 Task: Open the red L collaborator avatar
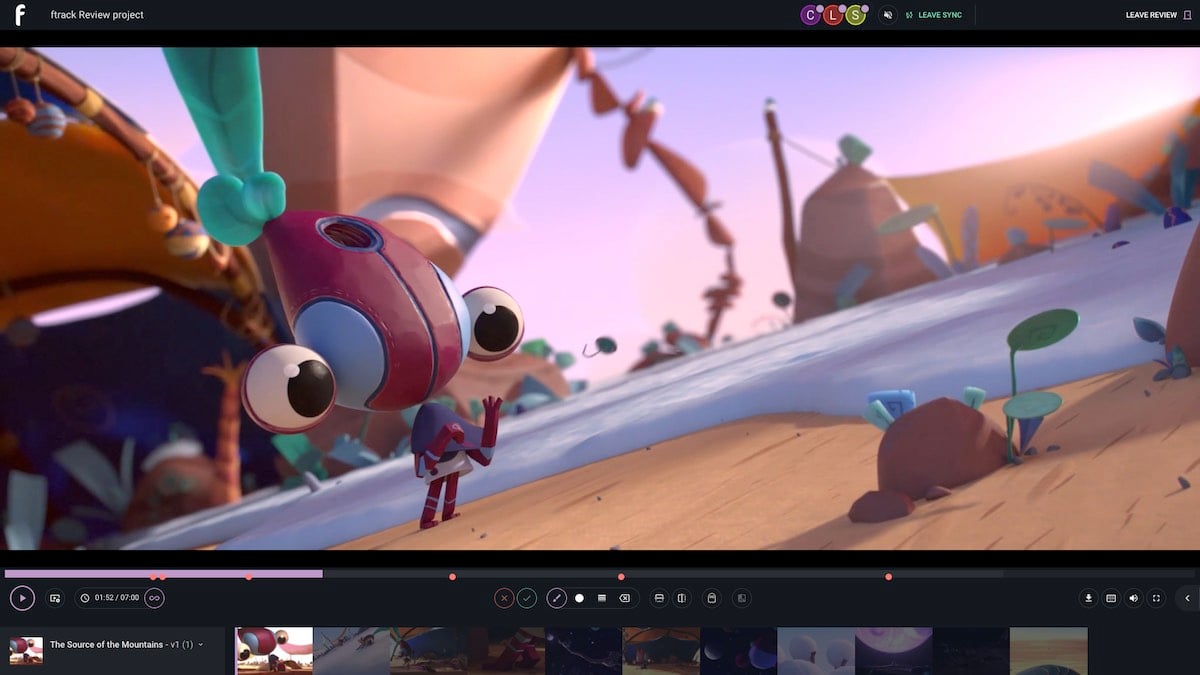(833, 15)
